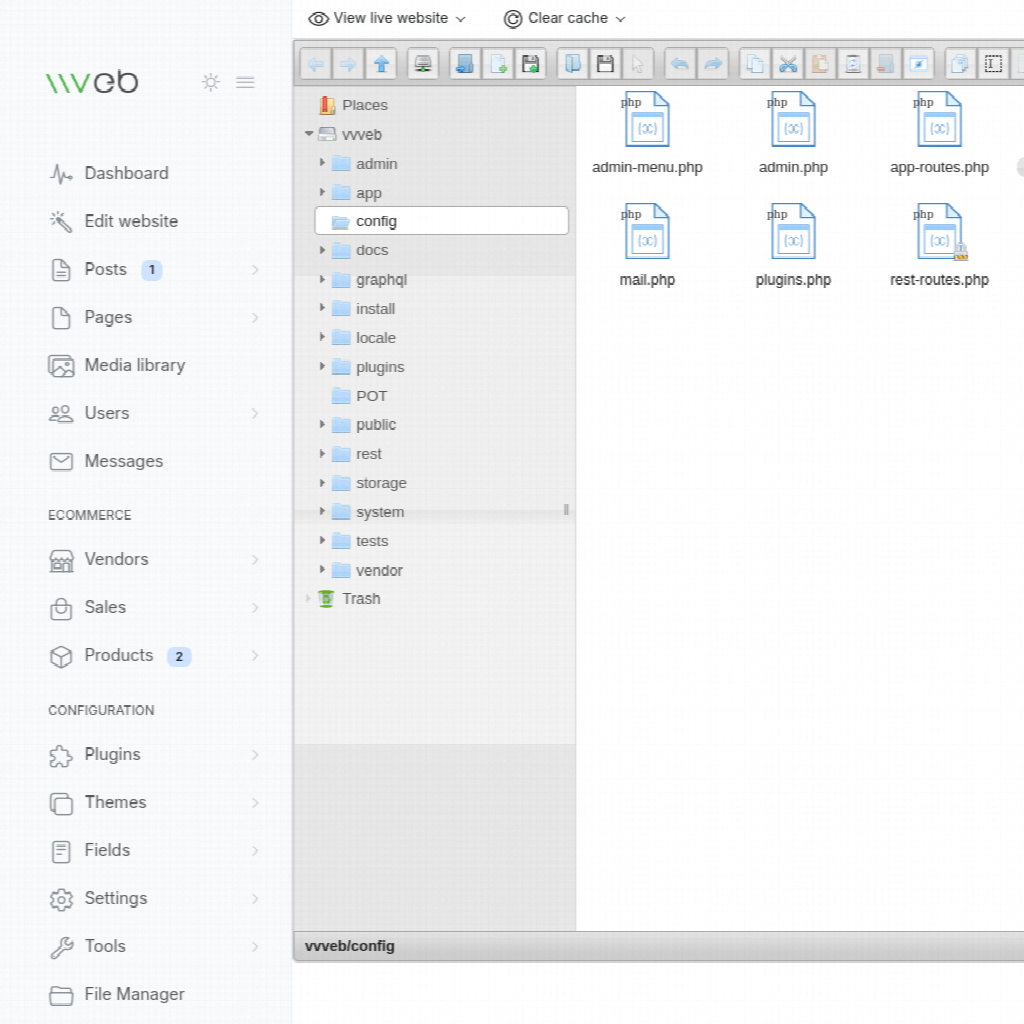Viewport: 1024px width, 1024px height.
Task: Select the Trash item in tree
Action: click(x=361, y=599)
